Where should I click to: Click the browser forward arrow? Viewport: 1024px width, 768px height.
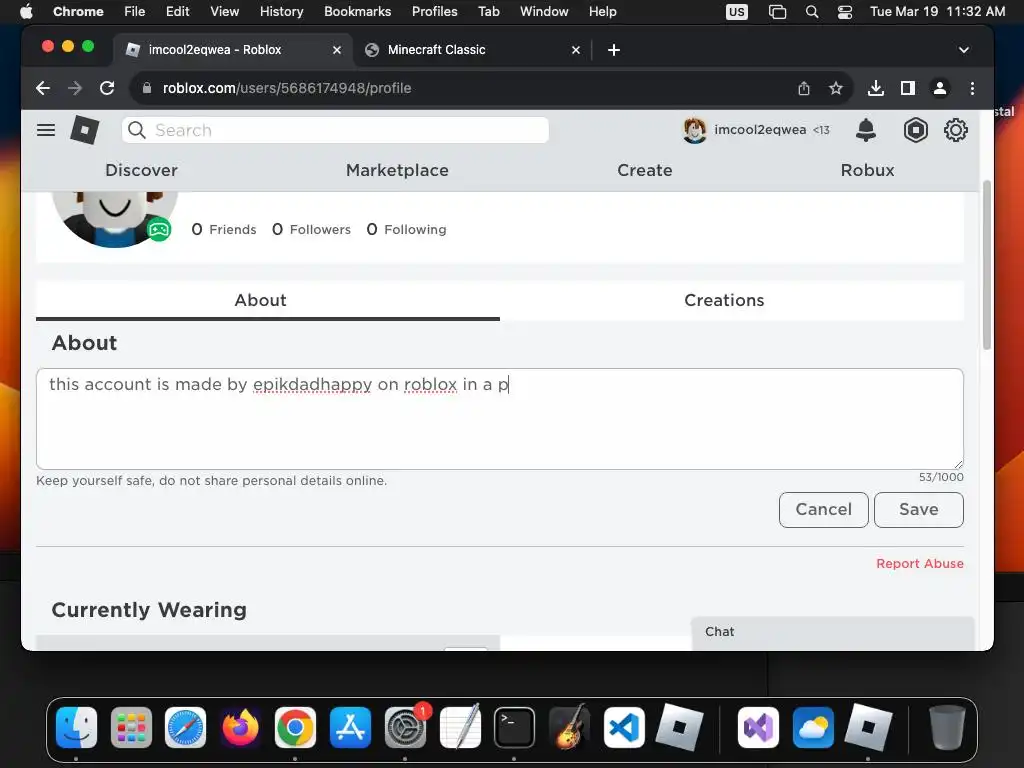[75, 88]
